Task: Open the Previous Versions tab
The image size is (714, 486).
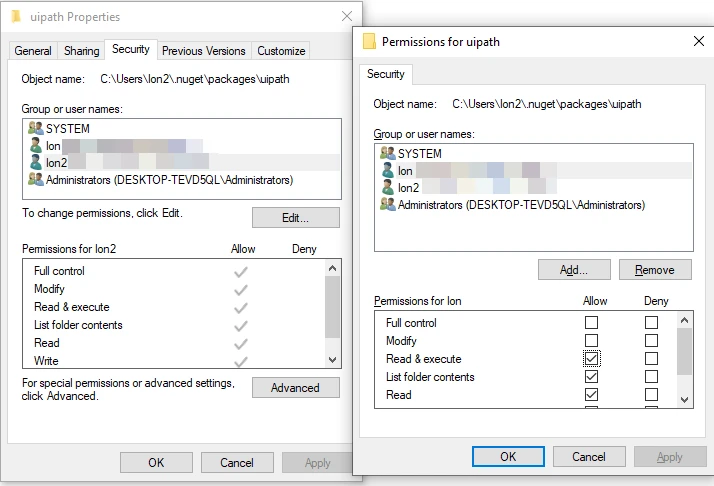Action: (x=204, y=51)
